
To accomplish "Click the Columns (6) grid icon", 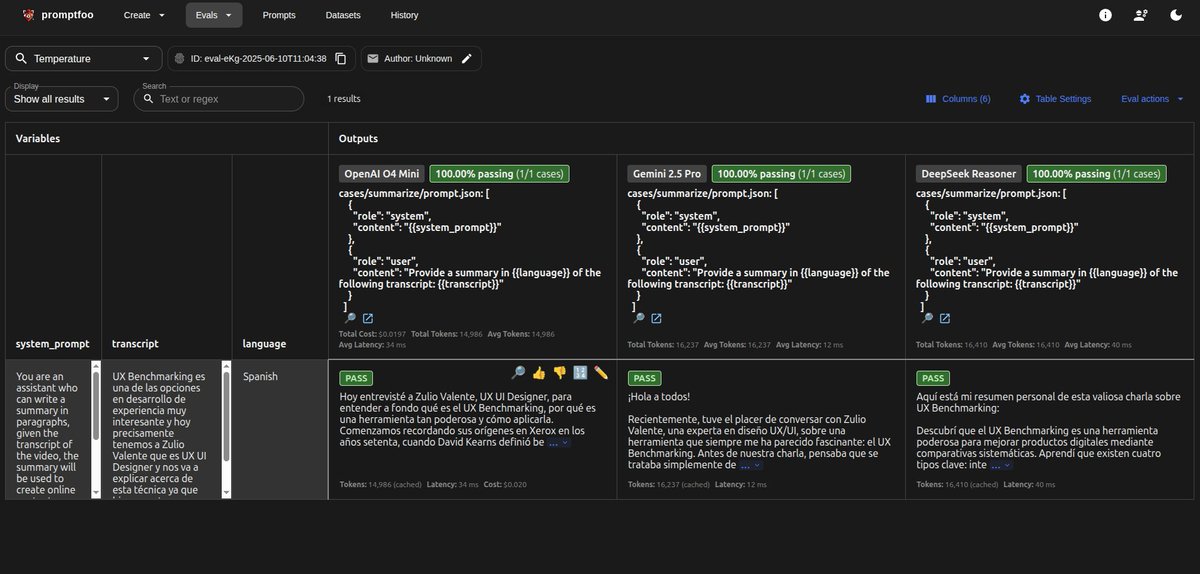I will click(931, 99).
